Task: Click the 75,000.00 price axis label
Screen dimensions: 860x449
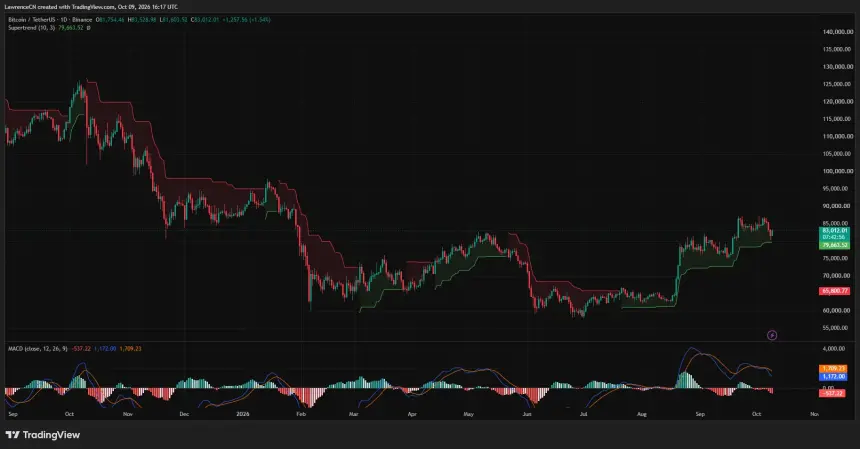Action: tap(836, 258)
